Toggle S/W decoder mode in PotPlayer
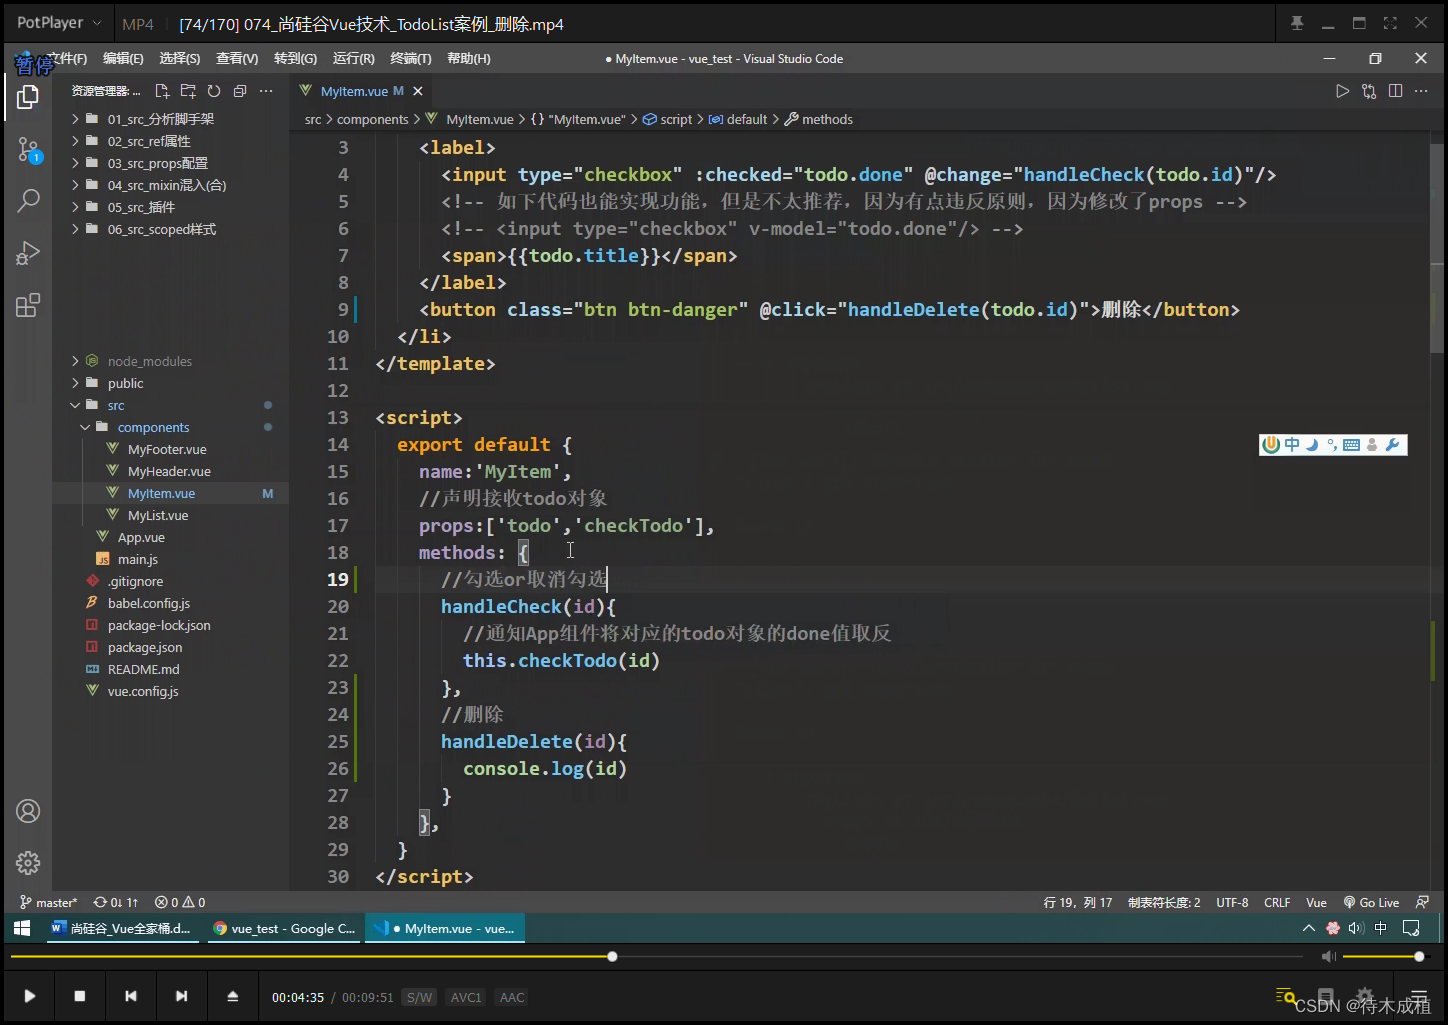 click(x=420, y=997)
